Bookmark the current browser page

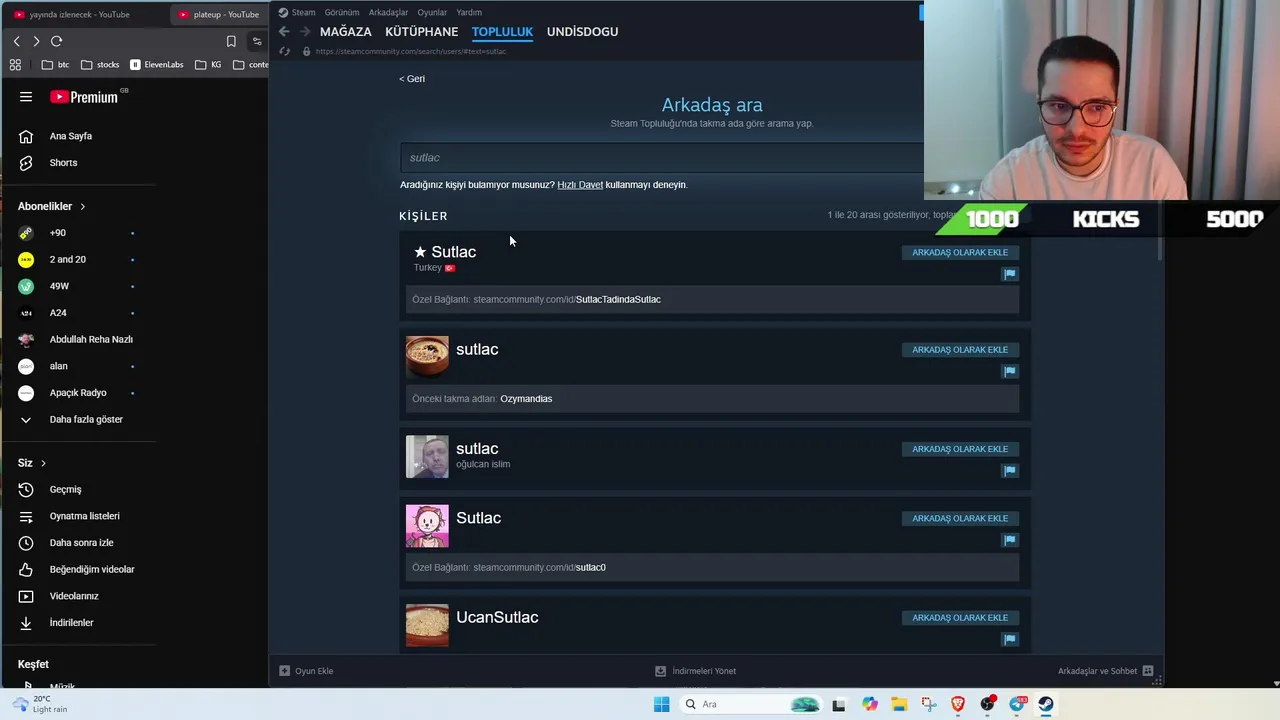tap(231, 41)
